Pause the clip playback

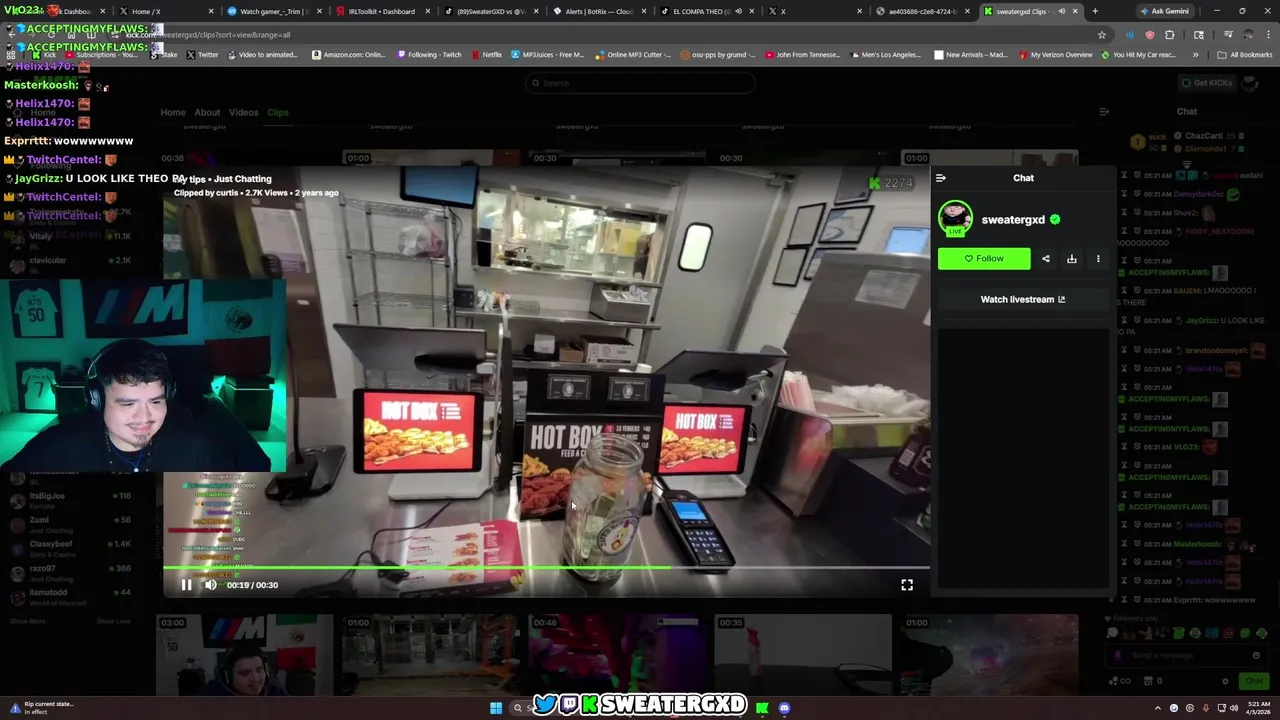(x=186, y=585)
